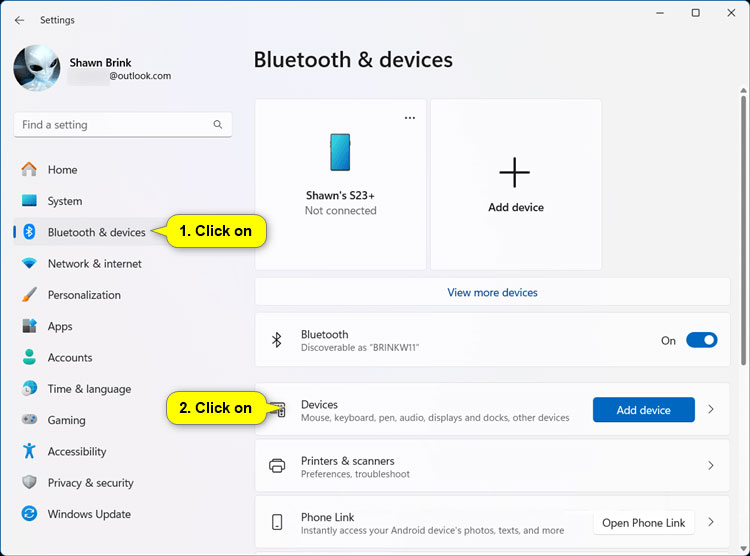Click the Windows Update sync icon

click(x=29, y=513)
